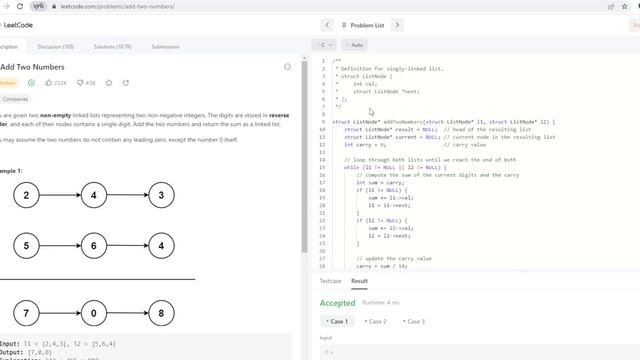Click the solved check mark icon
The width and height of the screenshot is (640, 360).
coord(31,82)
